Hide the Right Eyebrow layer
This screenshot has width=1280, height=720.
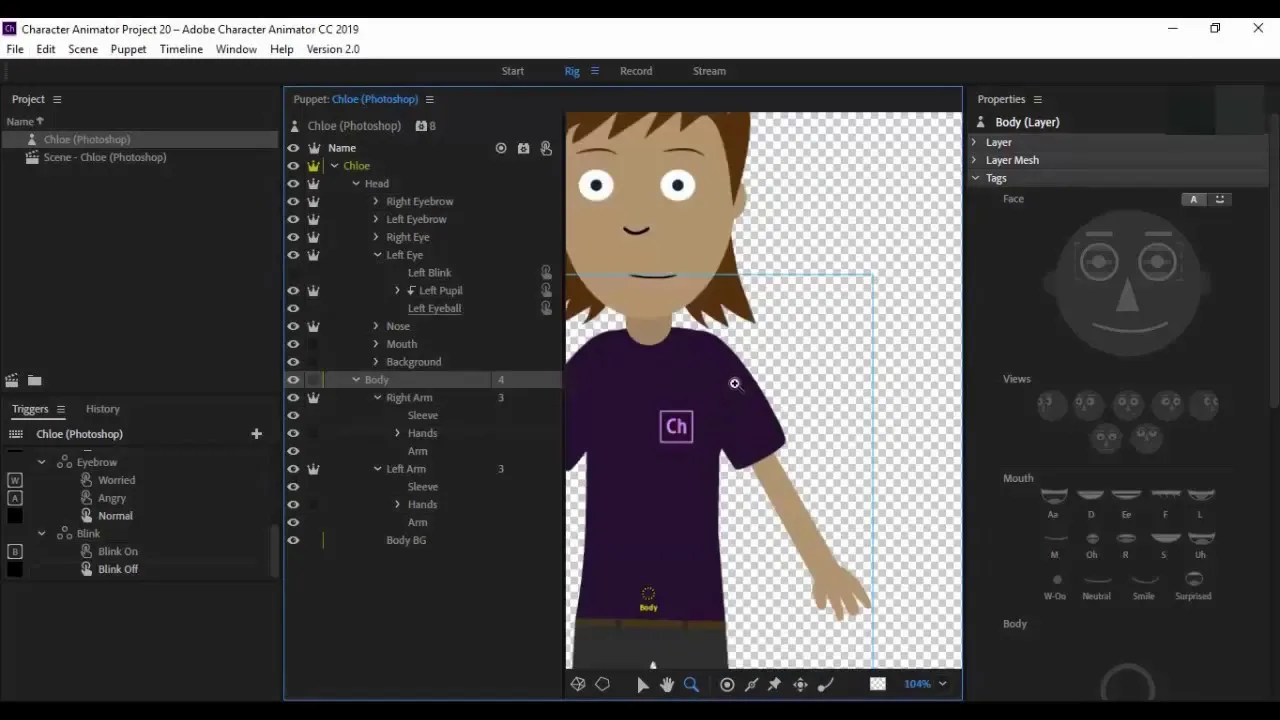[293, 201]
